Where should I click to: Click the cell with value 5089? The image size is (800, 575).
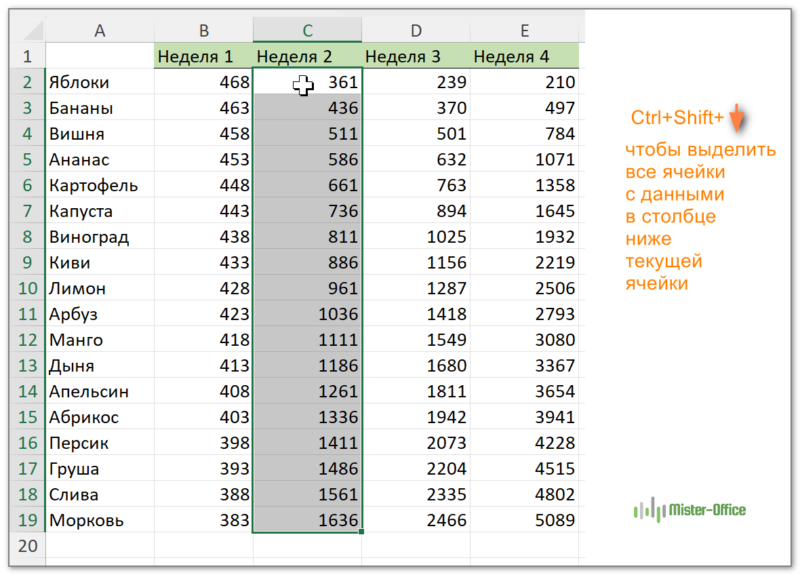coord(523,521)
